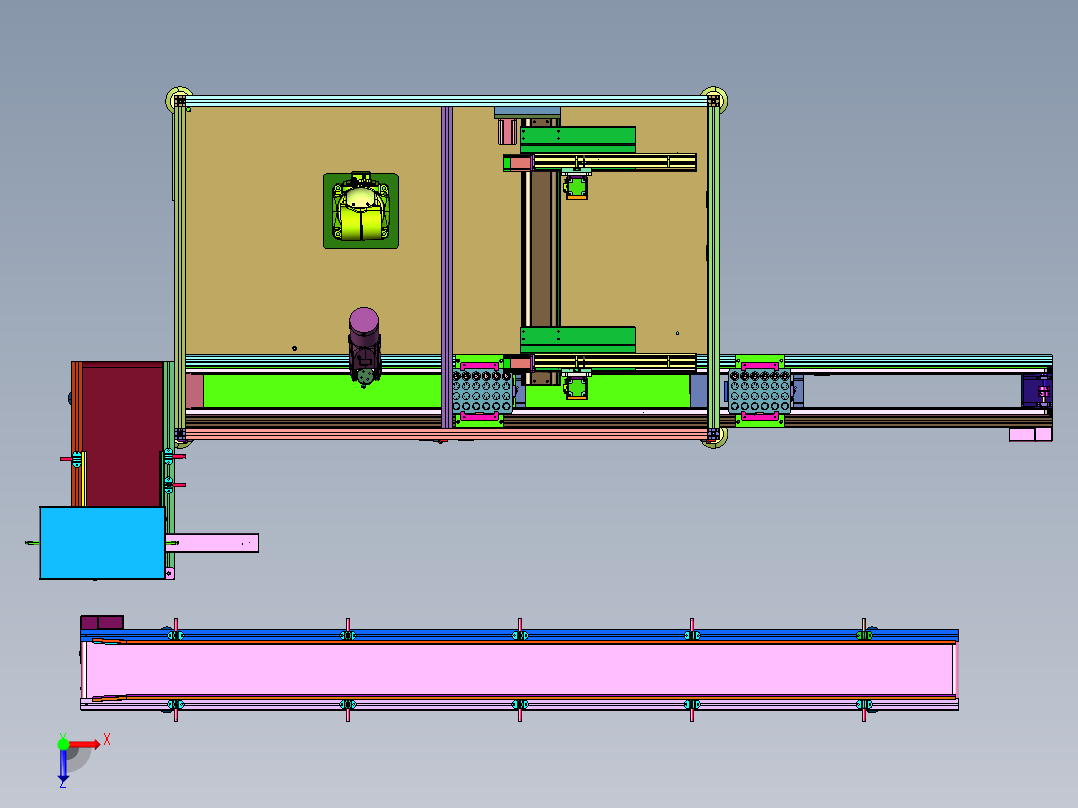Select the long pink conveyor belt surface
The image size is (1078, 808).
tap(519, 669)
